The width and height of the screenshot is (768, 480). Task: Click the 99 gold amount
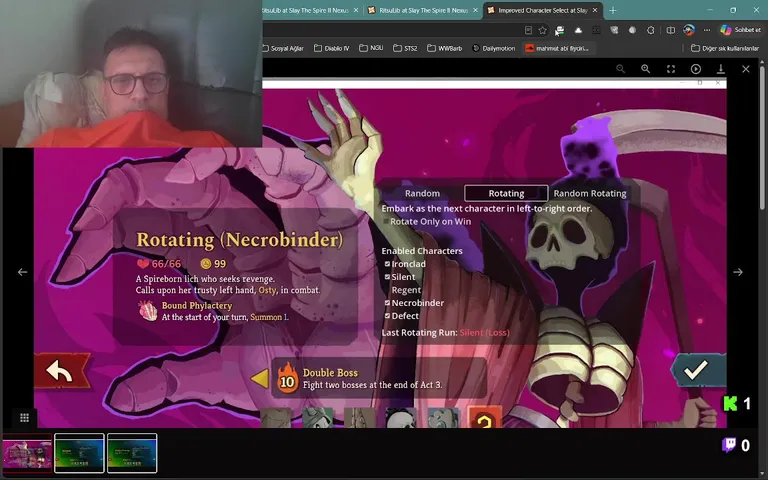pos(220,264)
